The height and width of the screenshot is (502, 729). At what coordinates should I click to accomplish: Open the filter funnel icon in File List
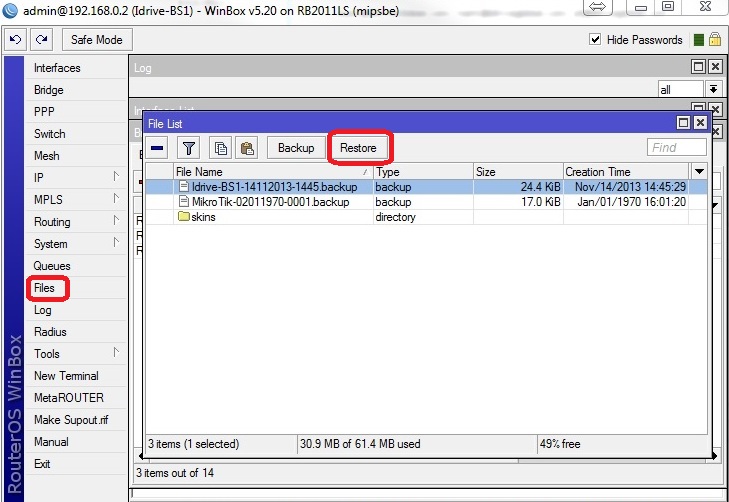(189, 148)
